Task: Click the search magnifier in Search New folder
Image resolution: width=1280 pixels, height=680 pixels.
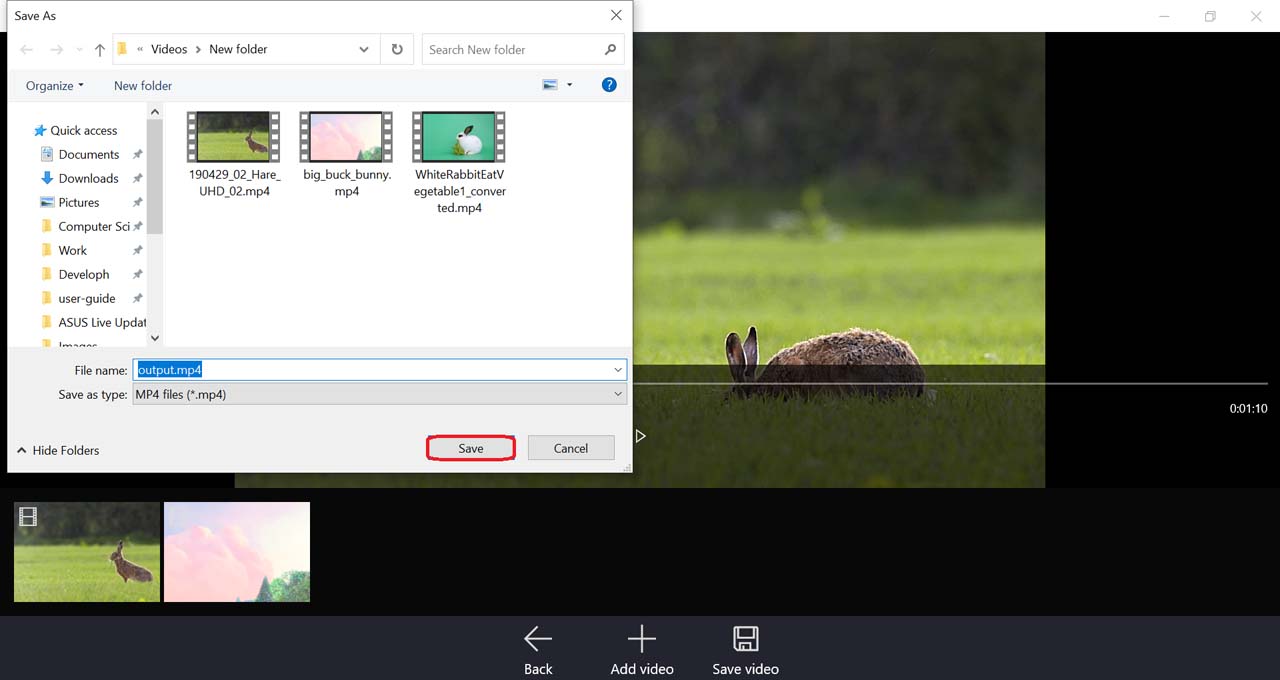Action: coord(610,49)
